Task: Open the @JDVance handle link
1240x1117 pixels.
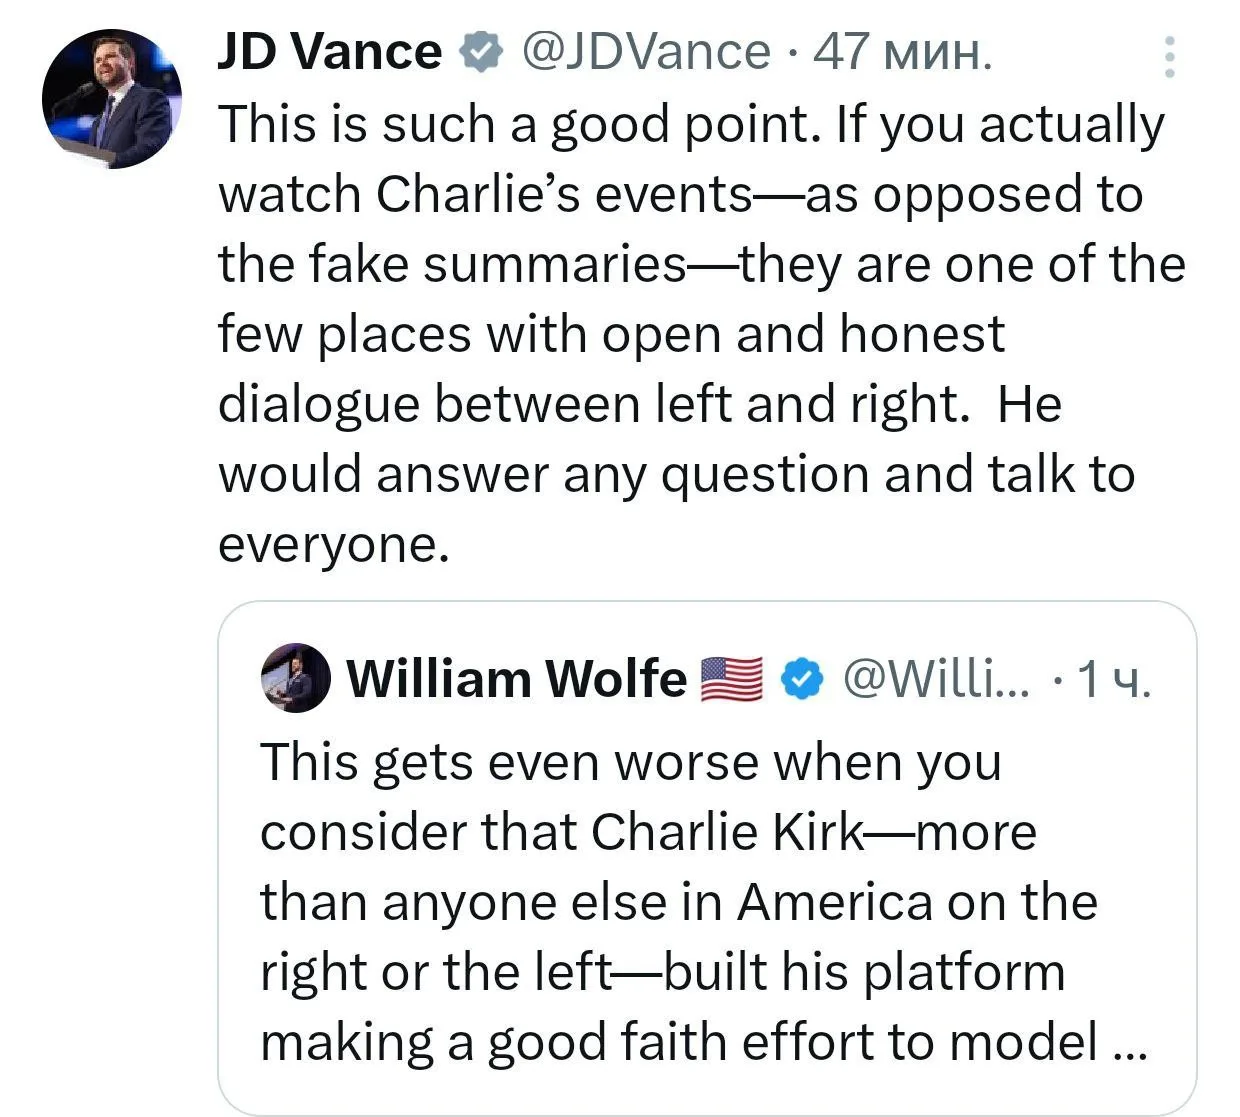Action: pos(646,52)
